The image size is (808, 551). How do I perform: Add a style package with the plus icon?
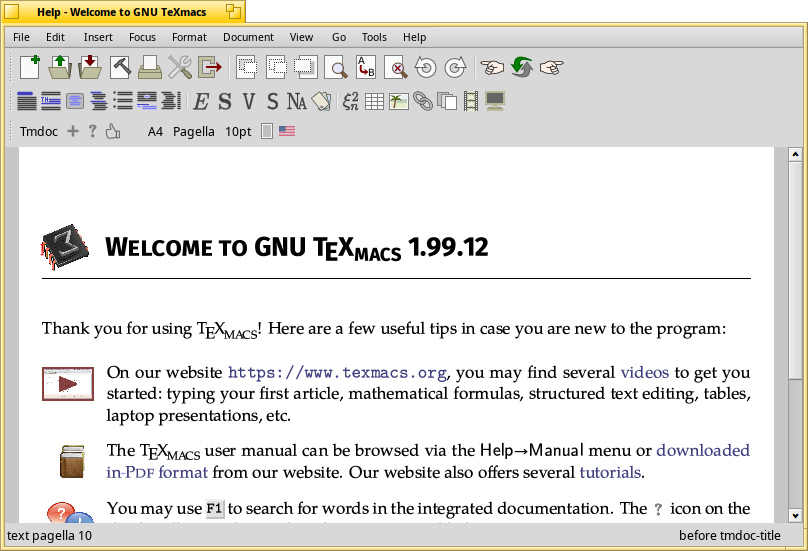[x=73, y=131]
